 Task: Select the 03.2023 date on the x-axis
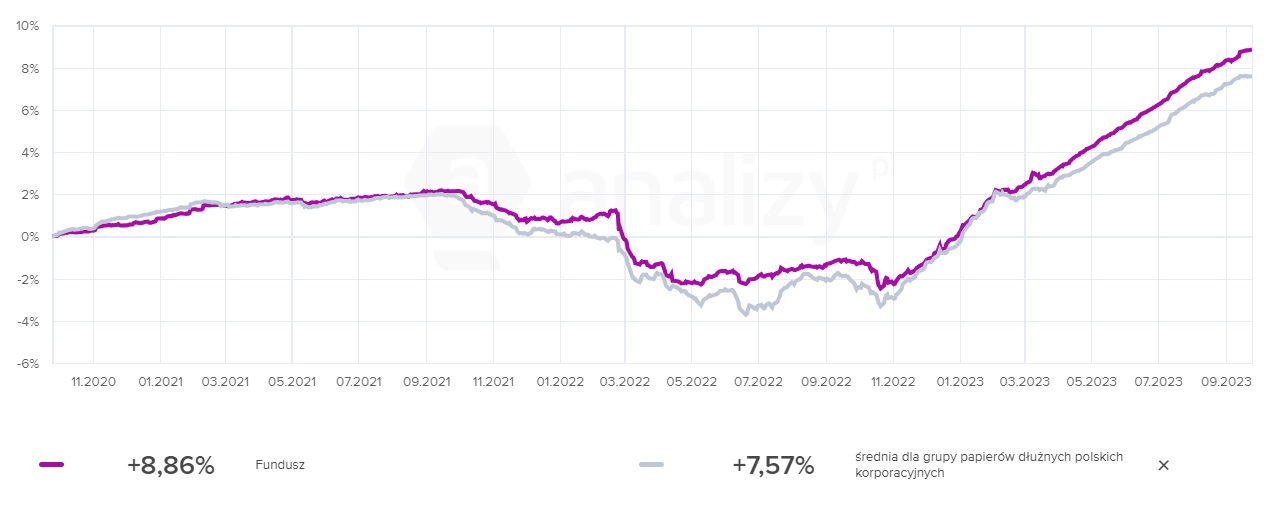point(1024,381)
